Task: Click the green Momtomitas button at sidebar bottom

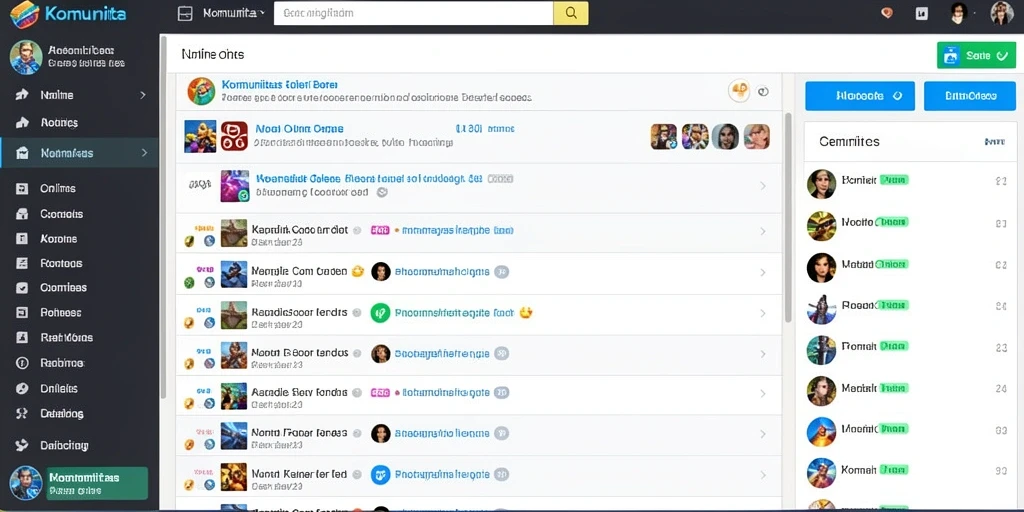Action: point(97,483)
